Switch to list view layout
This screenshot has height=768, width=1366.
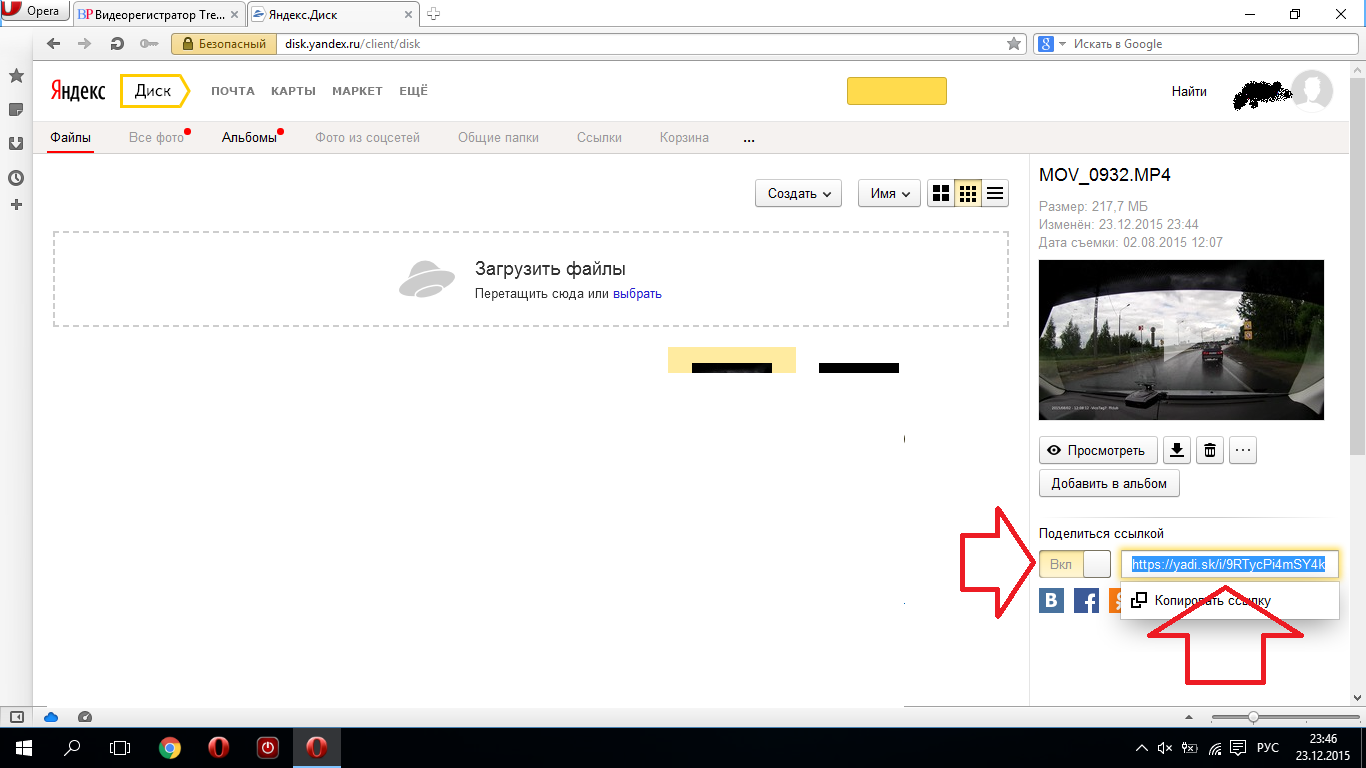[995, 194]
